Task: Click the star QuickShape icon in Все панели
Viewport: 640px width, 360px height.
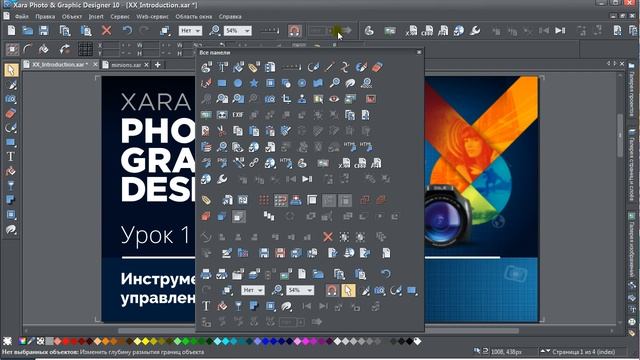Action: pos(254,83)
